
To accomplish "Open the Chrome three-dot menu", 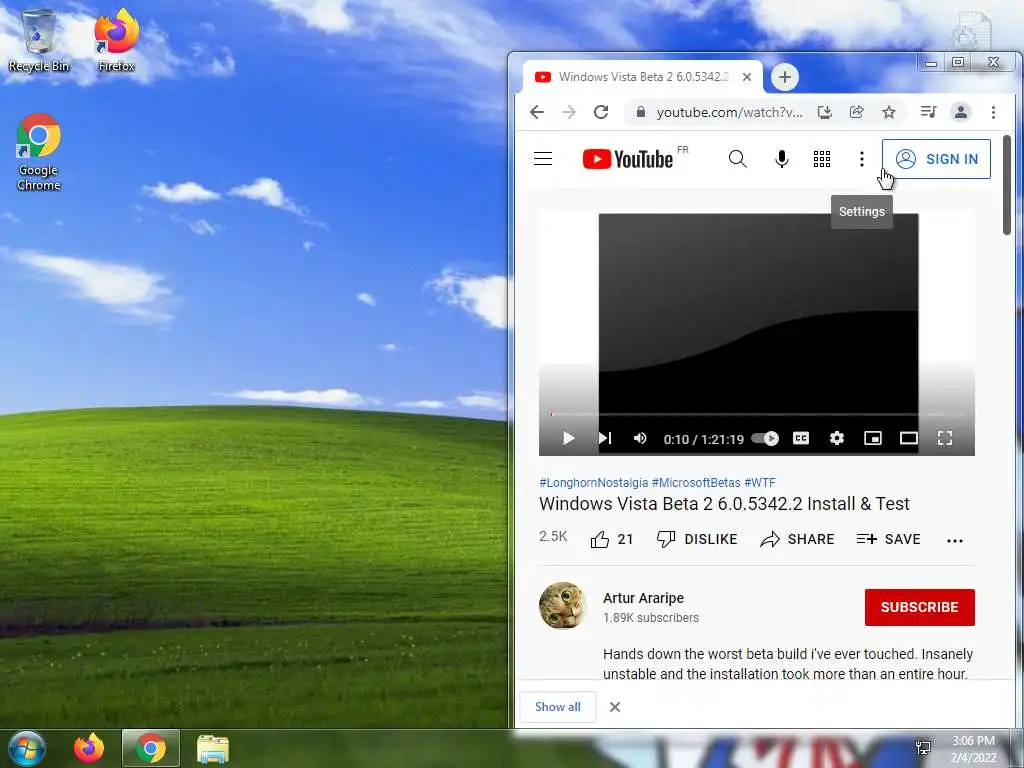I will 993,112.
